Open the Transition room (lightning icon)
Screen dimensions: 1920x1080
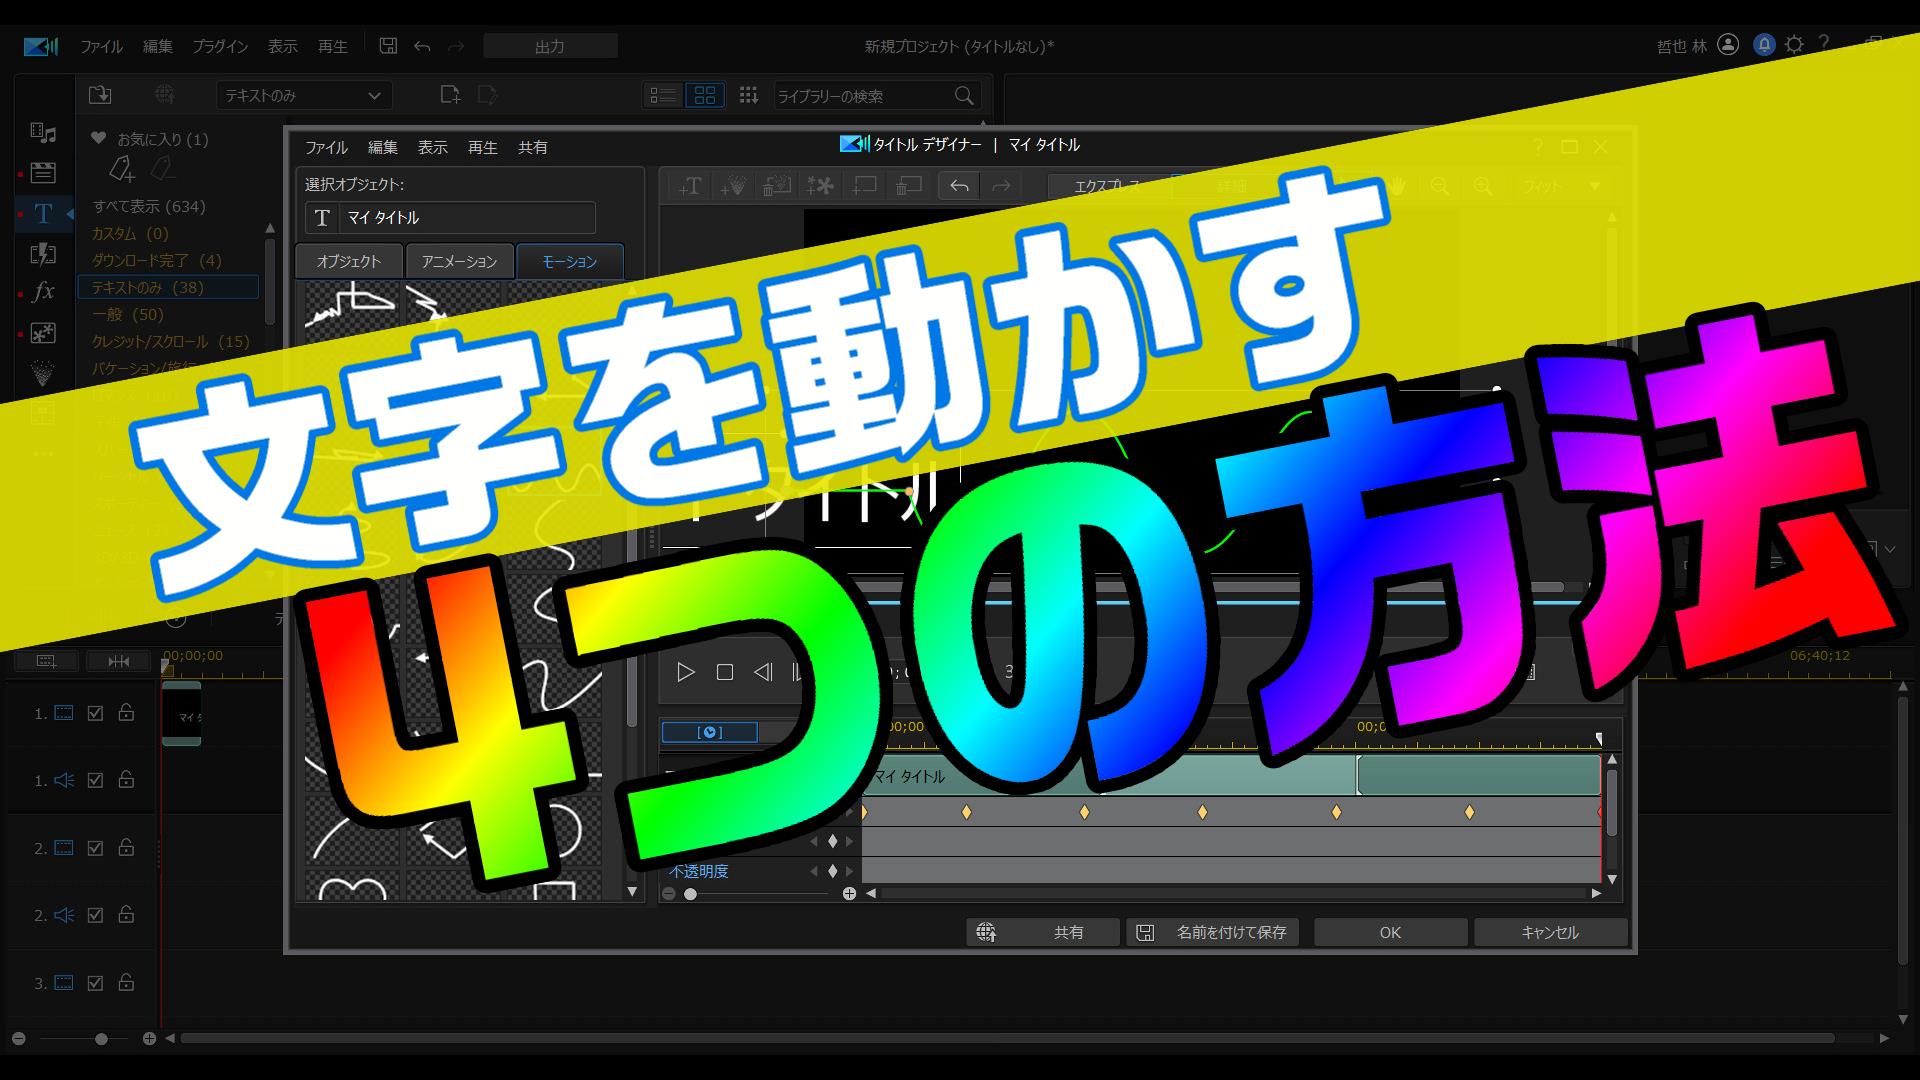pyautogui.click(x=42, y=254)
